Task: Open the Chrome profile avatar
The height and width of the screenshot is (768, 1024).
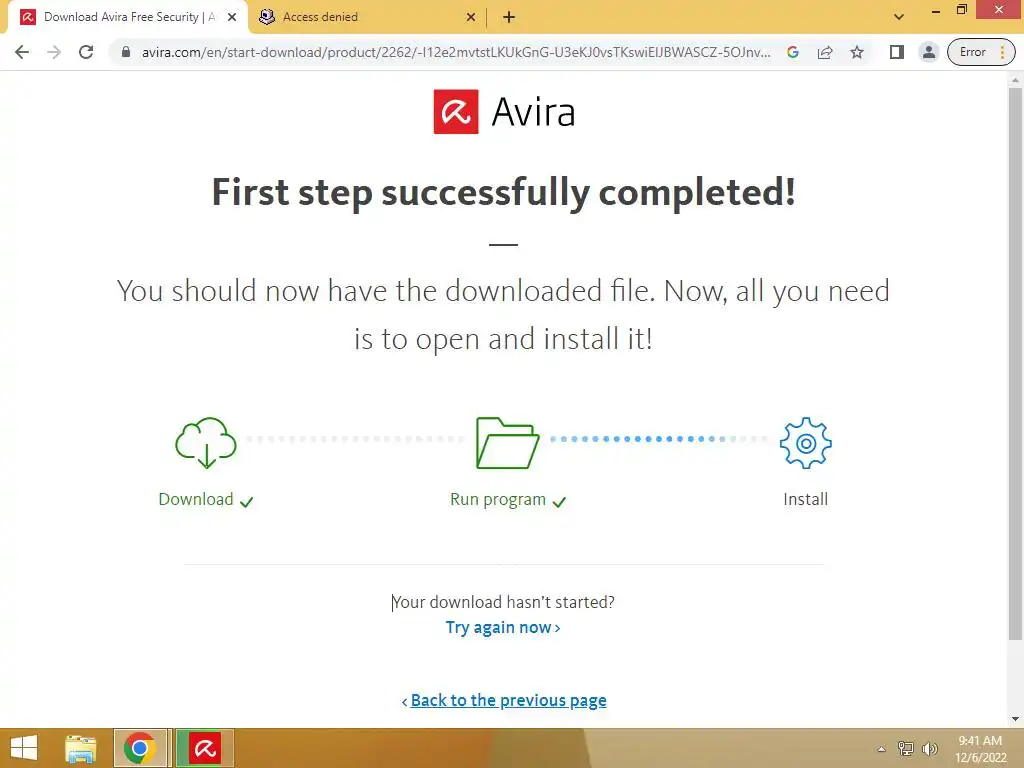Action: click(928, 52)
